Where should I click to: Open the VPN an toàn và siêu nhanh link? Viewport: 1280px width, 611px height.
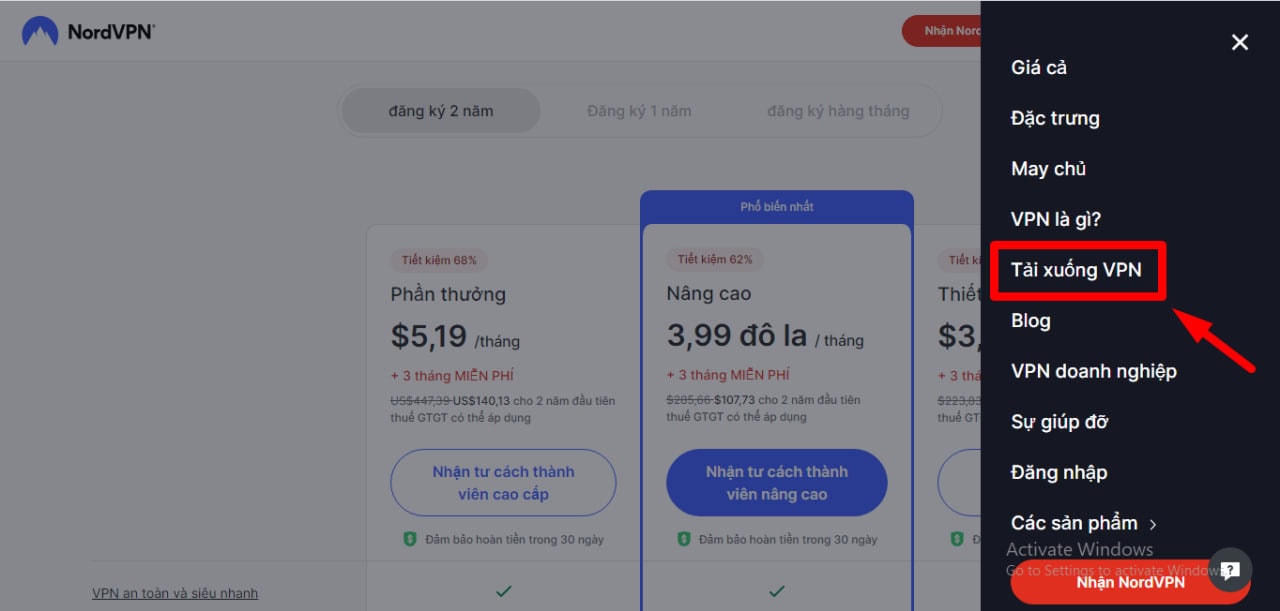coord(175,593)
